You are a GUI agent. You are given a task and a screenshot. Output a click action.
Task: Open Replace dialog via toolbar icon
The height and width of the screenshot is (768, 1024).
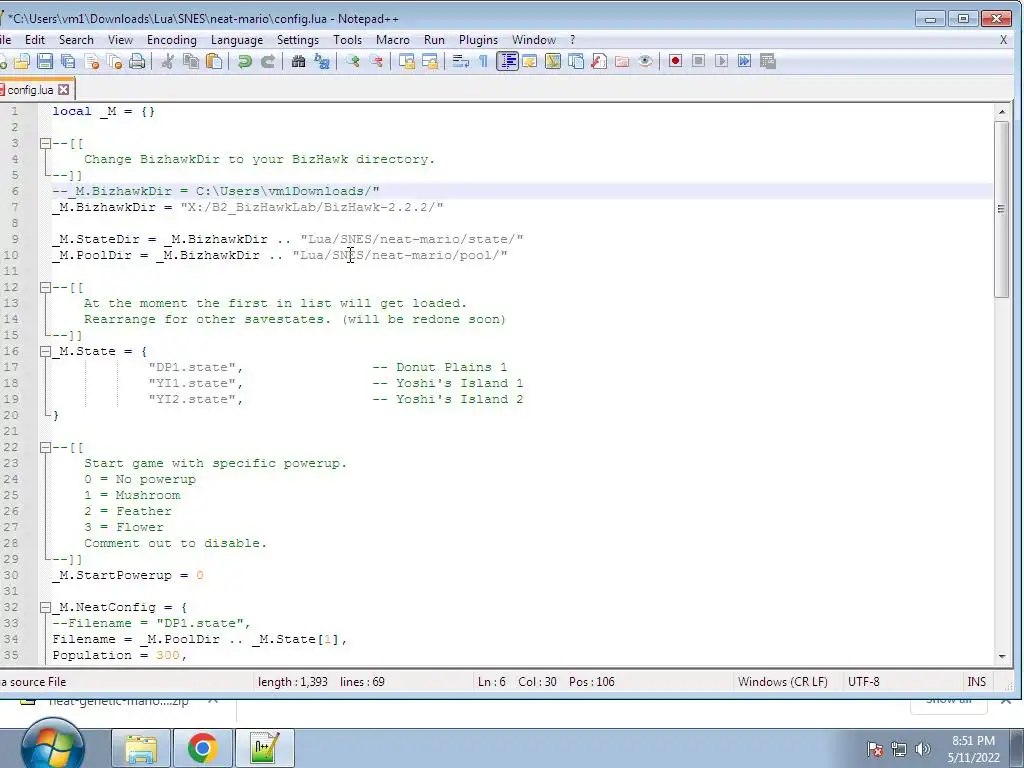(x=322, y=61)
